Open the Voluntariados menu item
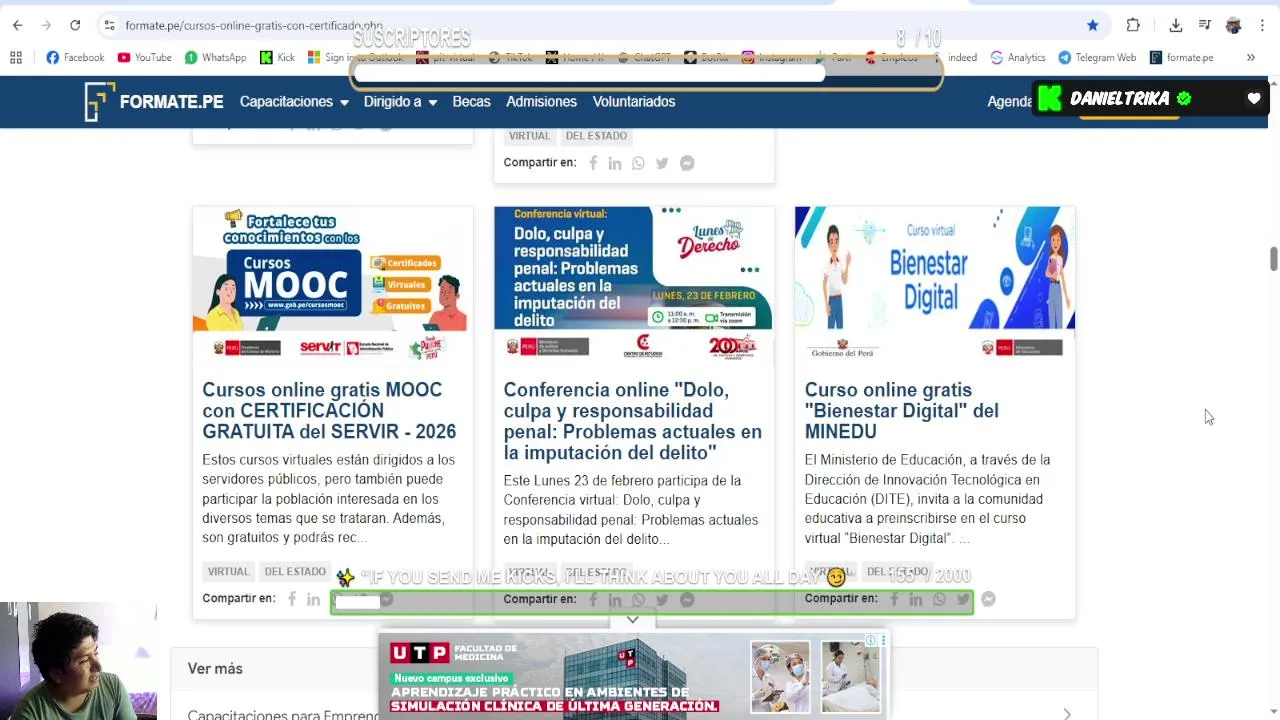This screenshot has height=720, width=1280. click(x=634, y=102)
